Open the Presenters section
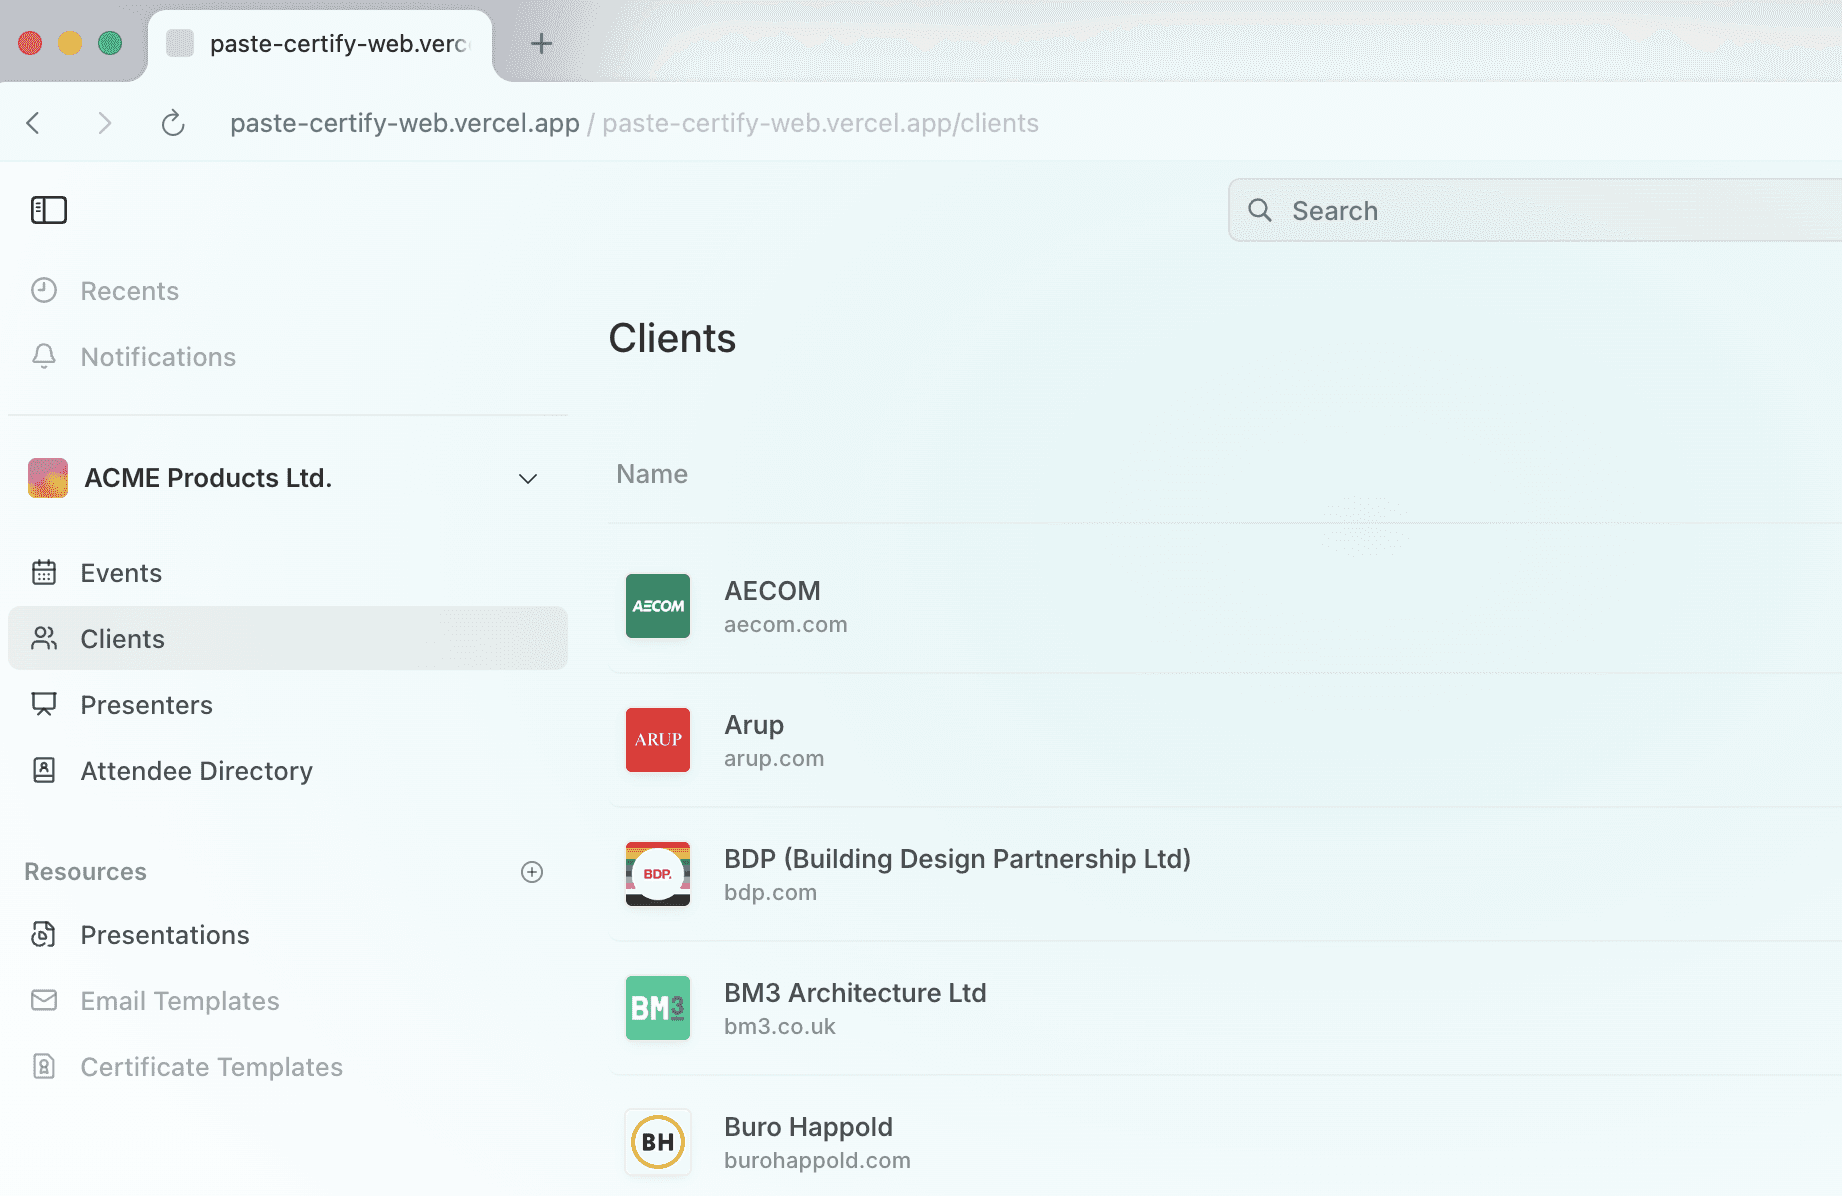This screenshot has width=1842, height=1196. click(x=288, y=705)
